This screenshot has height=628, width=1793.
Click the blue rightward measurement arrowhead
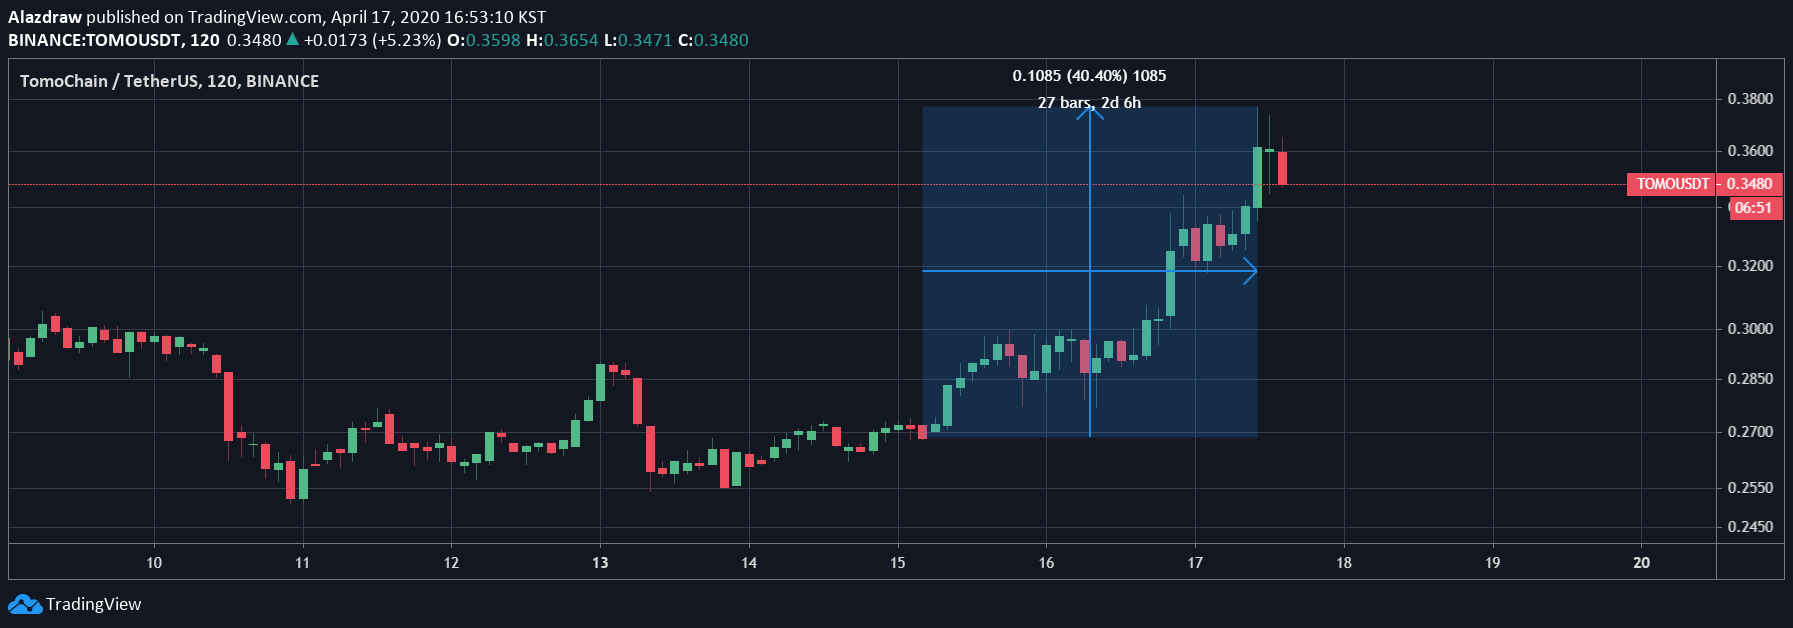(1249, 271)
